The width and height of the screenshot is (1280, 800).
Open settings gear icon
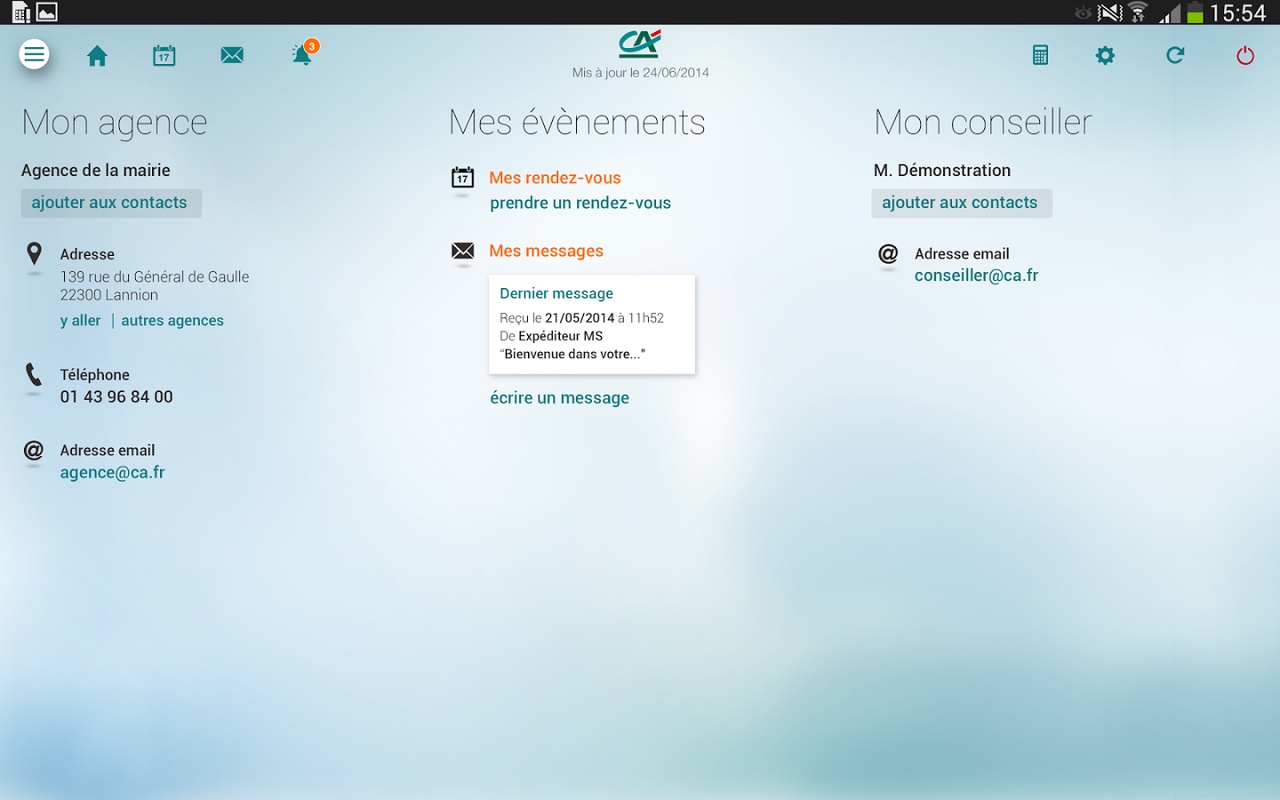[1105, 56]
